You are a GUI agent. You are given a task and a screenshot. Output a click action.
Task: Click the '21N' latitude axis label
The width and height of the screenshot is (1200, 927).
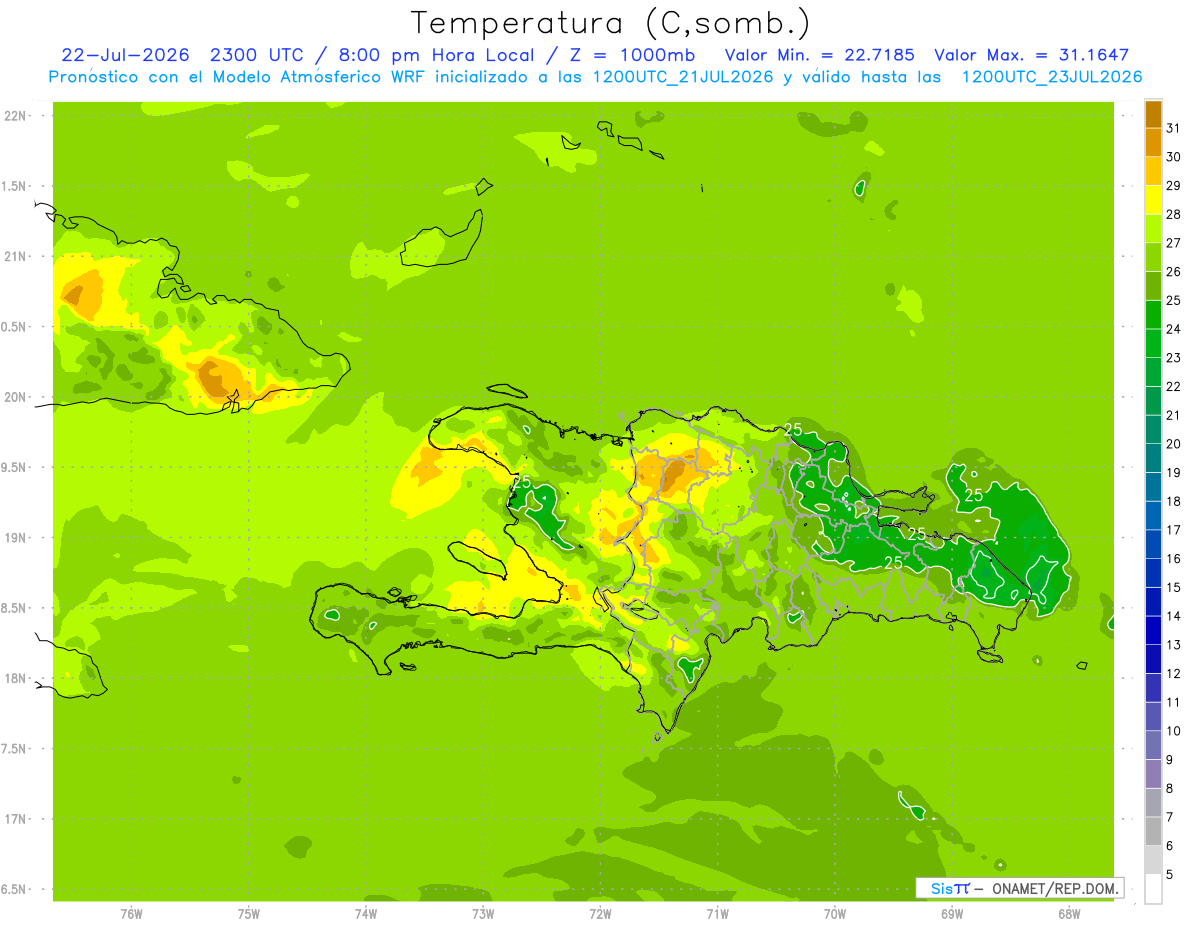coord(16,257)
